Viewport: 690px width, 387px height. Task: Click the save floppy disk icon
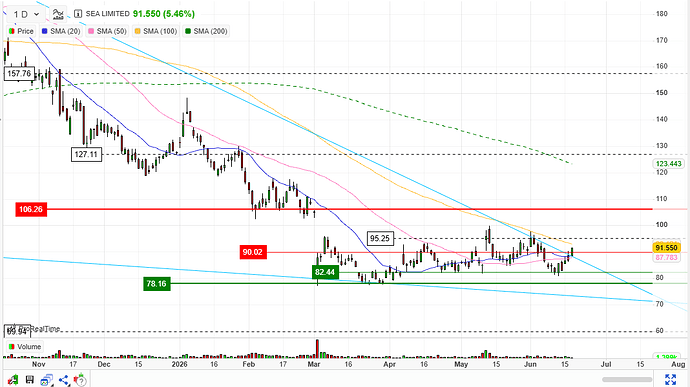(x=29, y=380)
